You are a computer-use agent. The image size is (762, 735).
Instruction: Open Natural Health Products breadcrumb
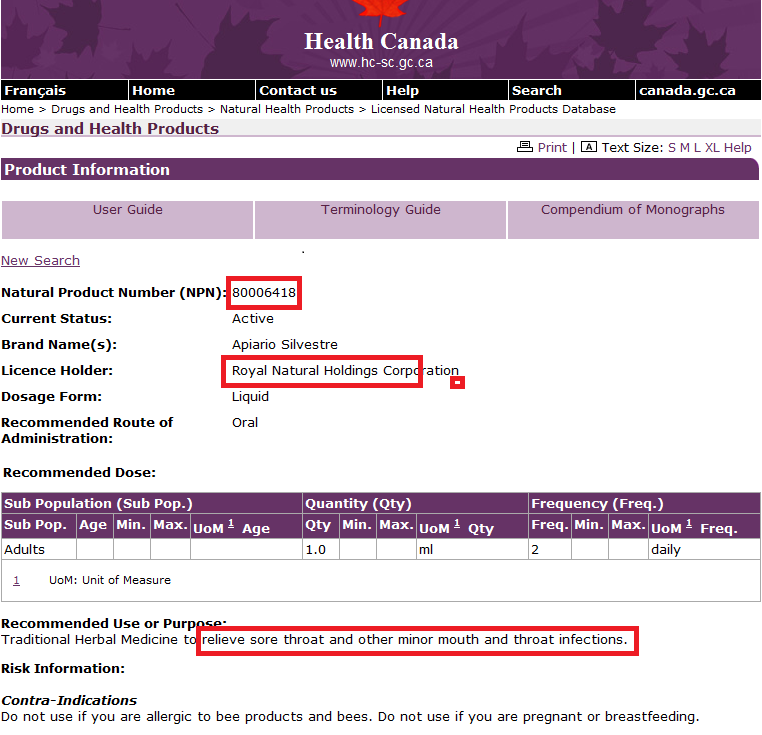point(287,109)
